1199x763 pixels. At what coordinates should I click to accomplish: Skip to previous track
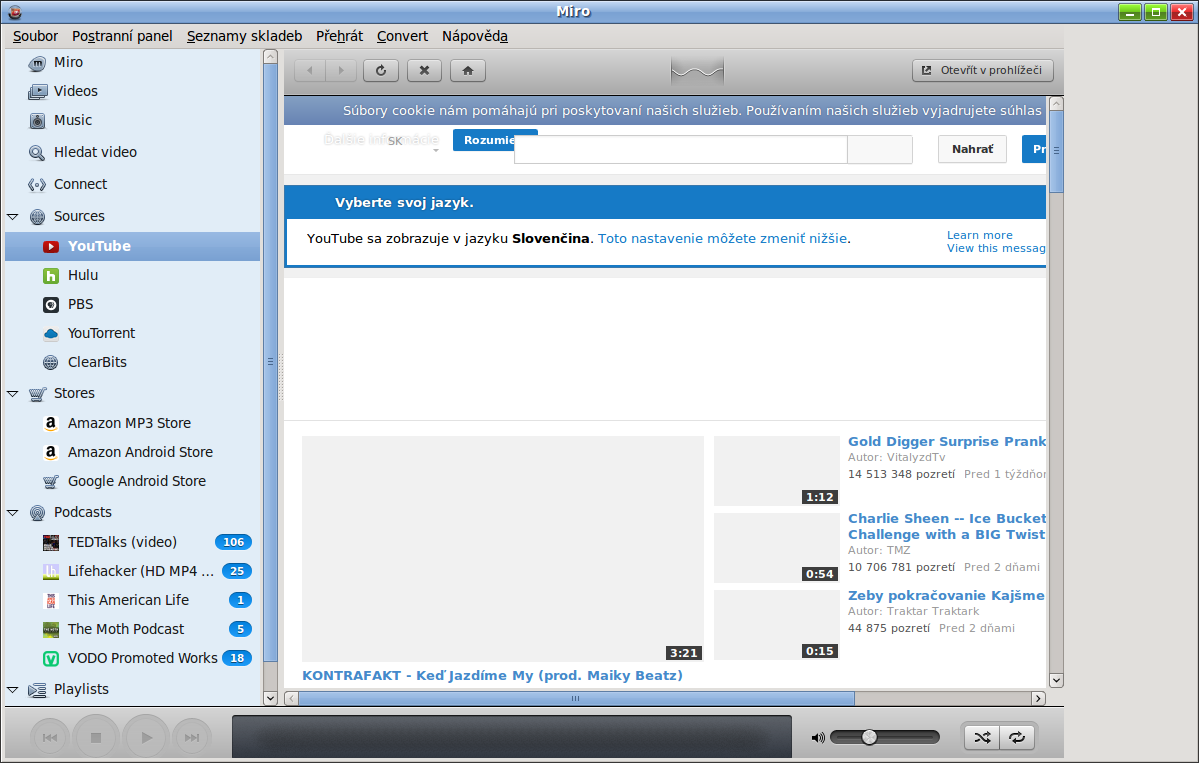[x=50, y=738]
